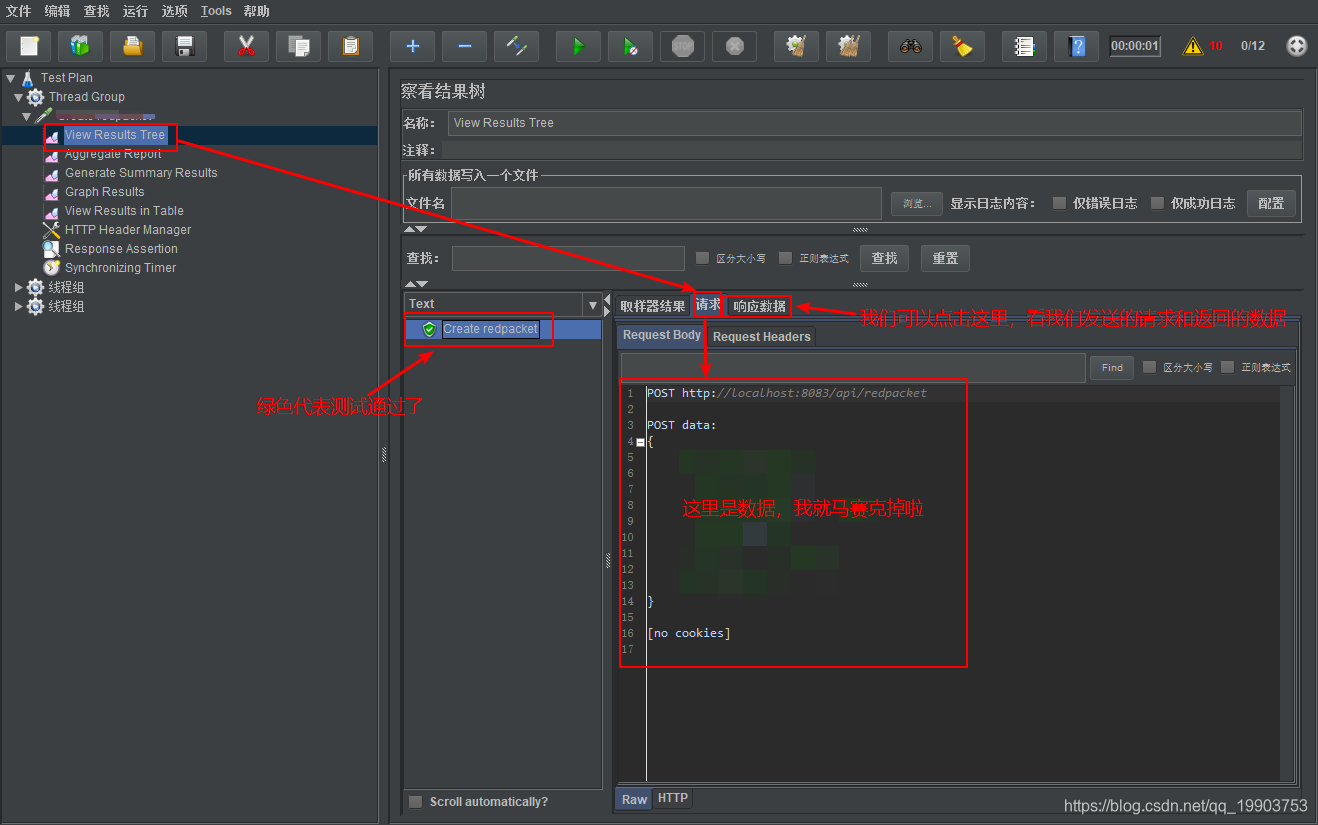Viewport: 1318px width, 825px height.
Task: Clear results with single broom icon
Action: 796,46
